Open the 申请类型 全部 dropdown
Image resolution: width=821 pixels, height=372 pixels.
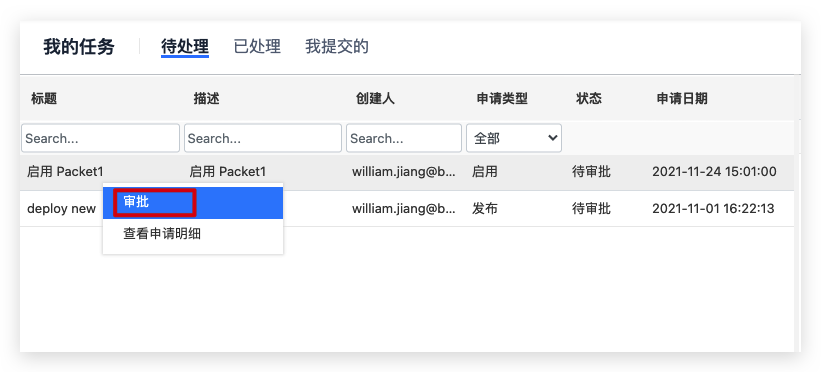click(514, 138)
